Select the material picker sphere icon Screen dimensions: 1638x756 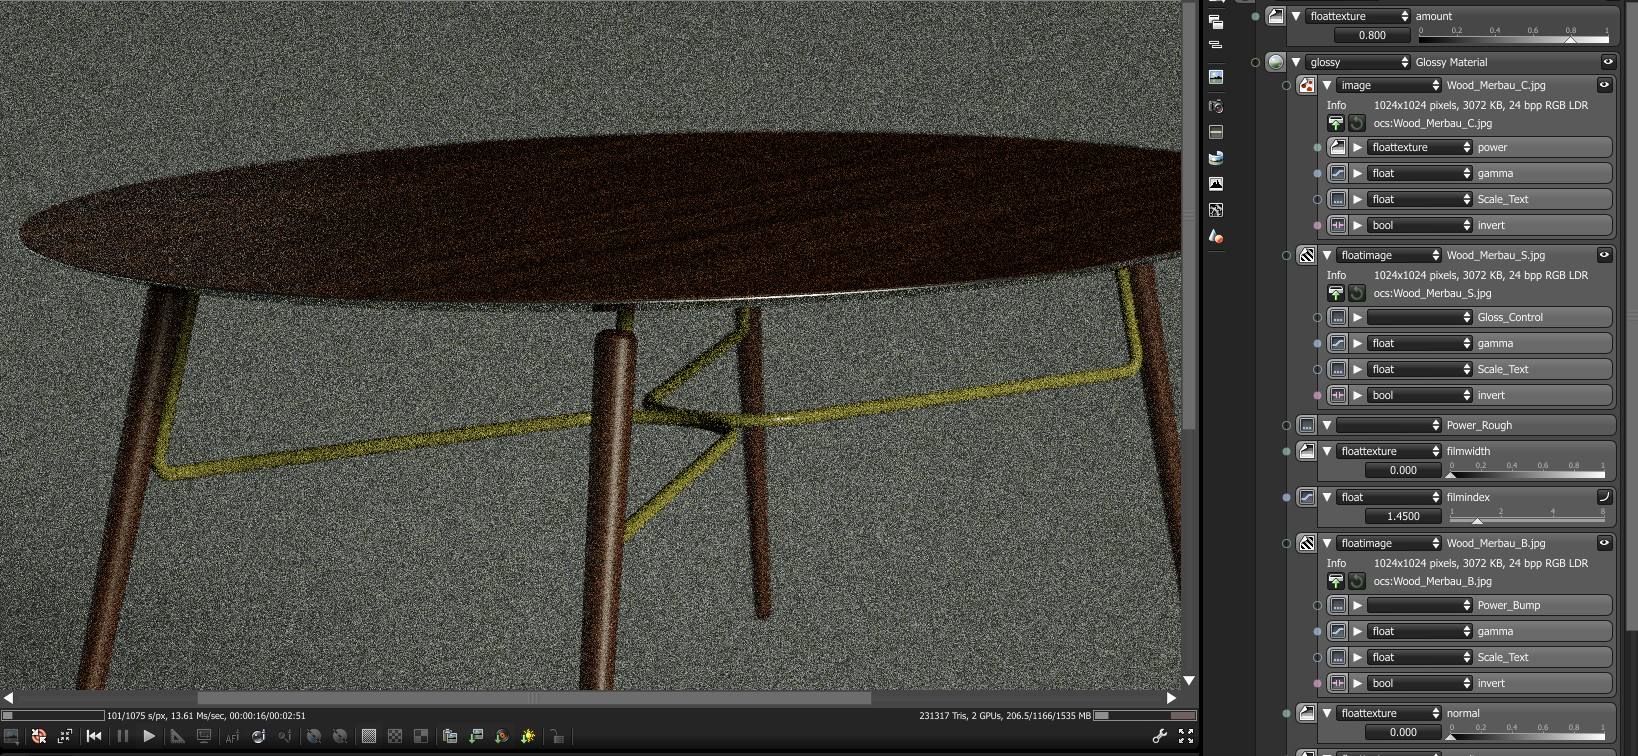(x=259, y=736)
